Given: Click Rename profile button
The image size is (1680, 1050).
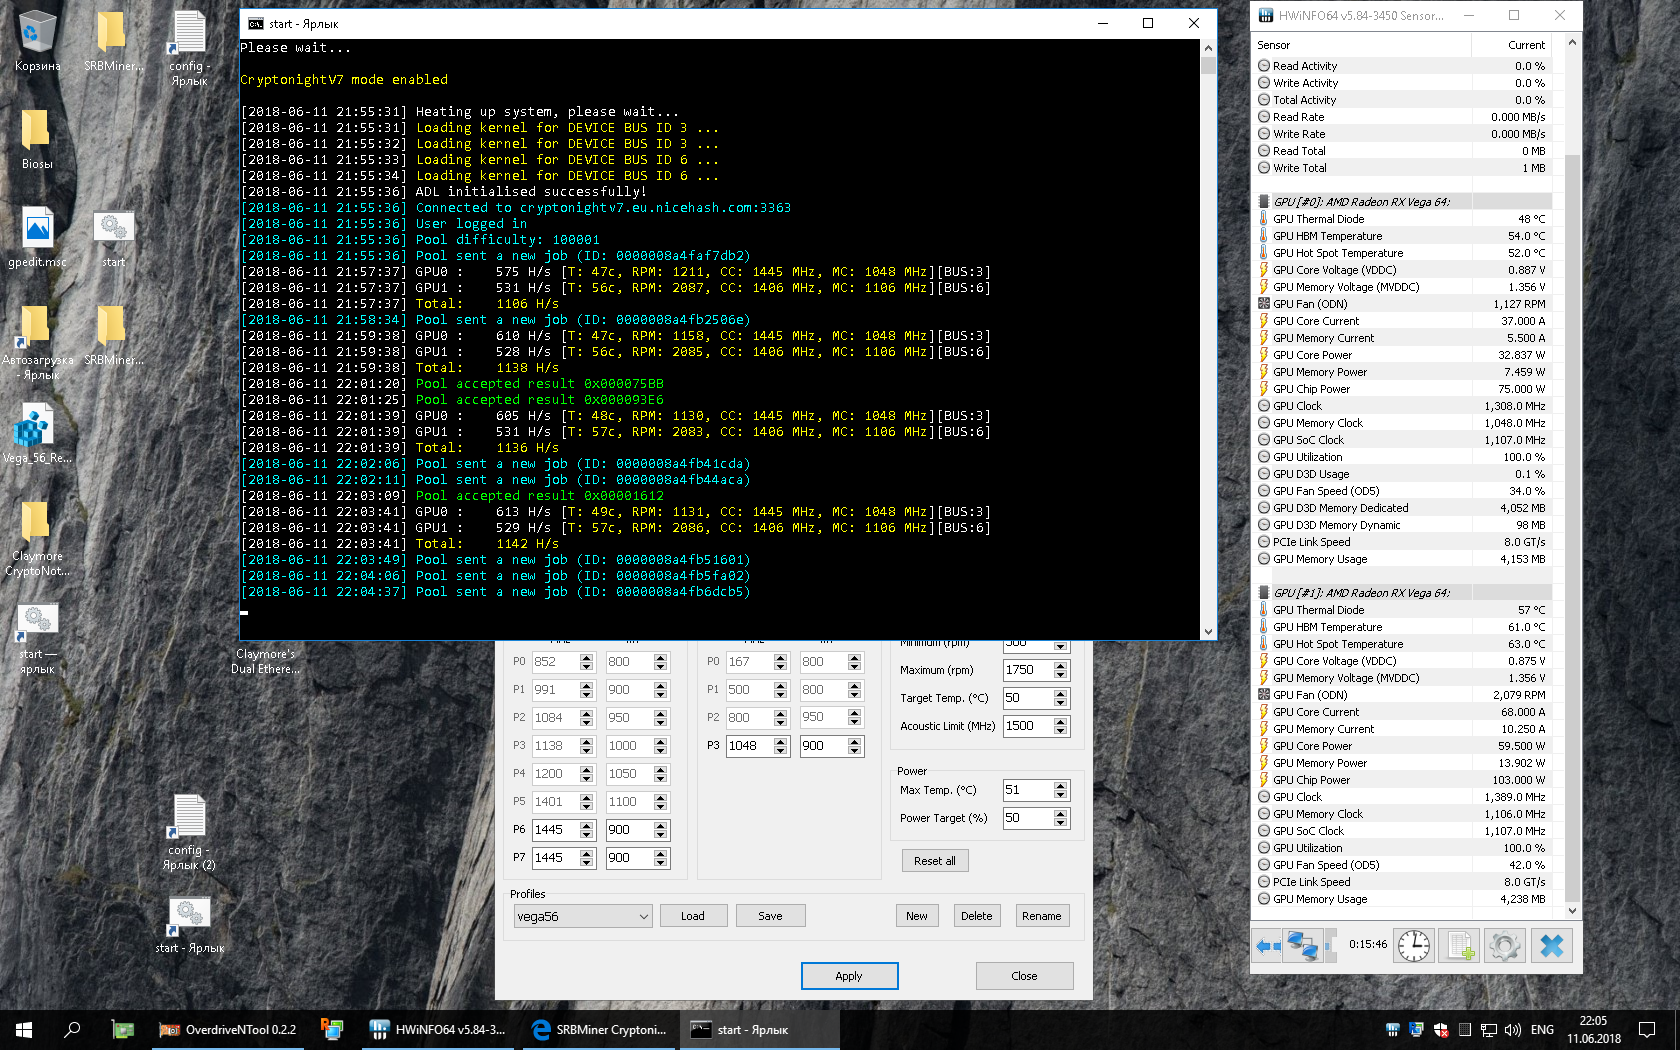Looking at the screenshot, I should coord(1041,916).
